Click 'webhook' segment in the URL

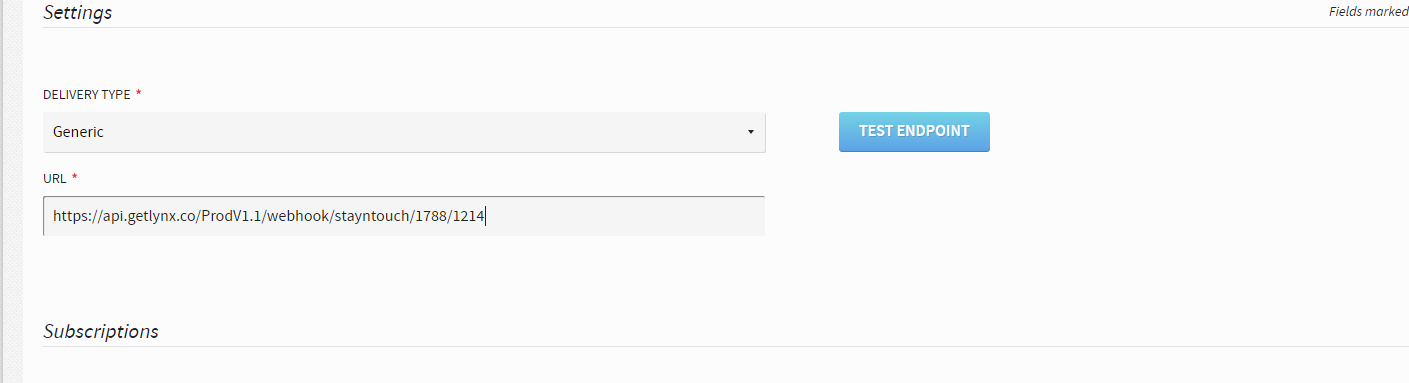[x=299, y=216]
